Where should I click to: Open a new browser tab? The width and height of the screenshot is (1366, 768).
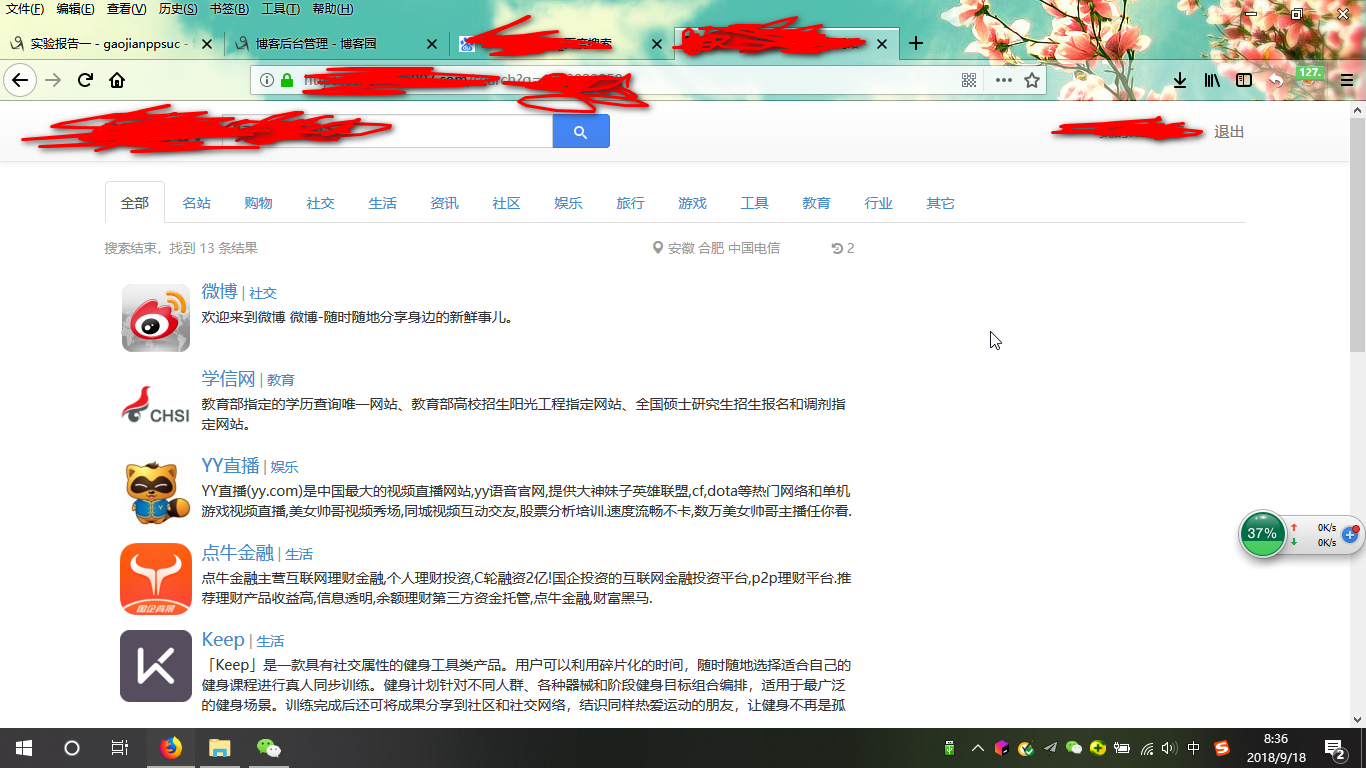click(x=915, y=43)
